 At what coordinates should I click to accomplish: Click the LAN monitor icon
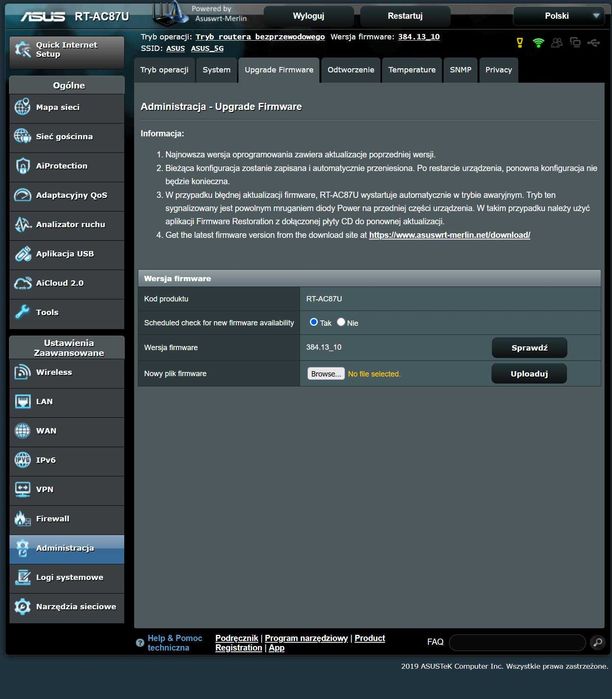click(22, 401)
